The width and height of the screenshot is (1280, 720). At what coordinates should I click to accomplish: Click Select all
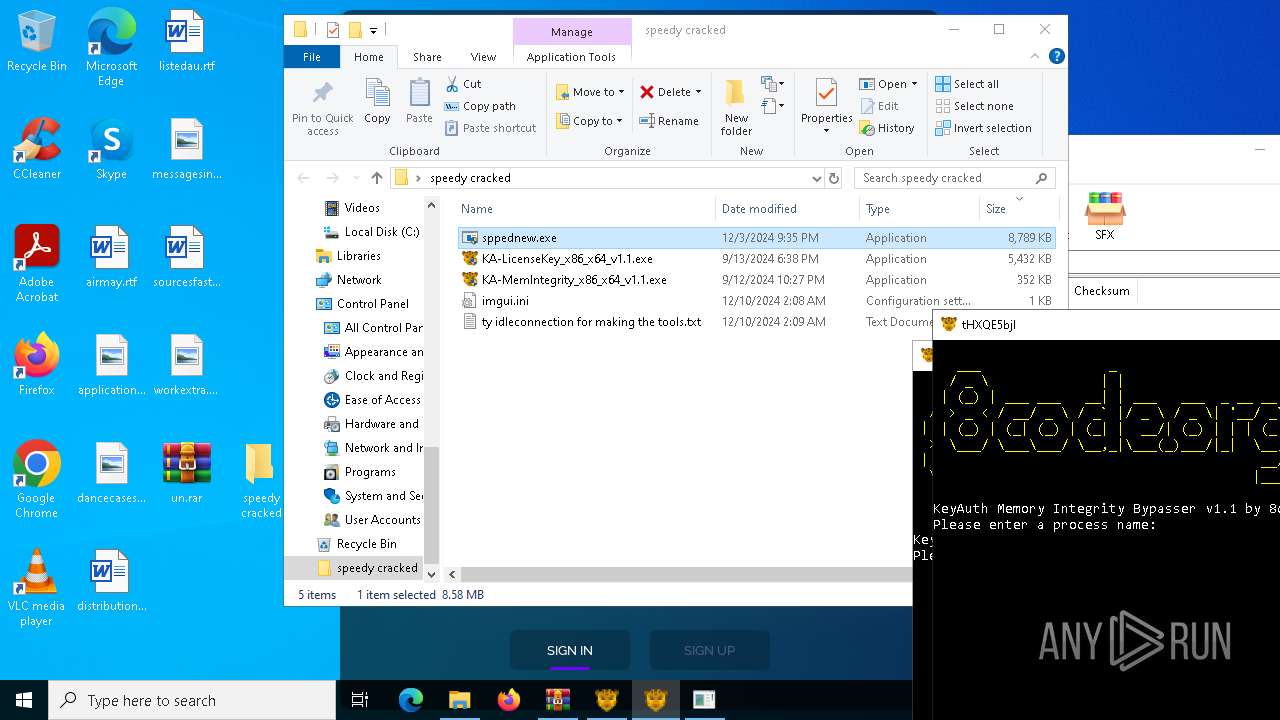(x=967, y=84)
